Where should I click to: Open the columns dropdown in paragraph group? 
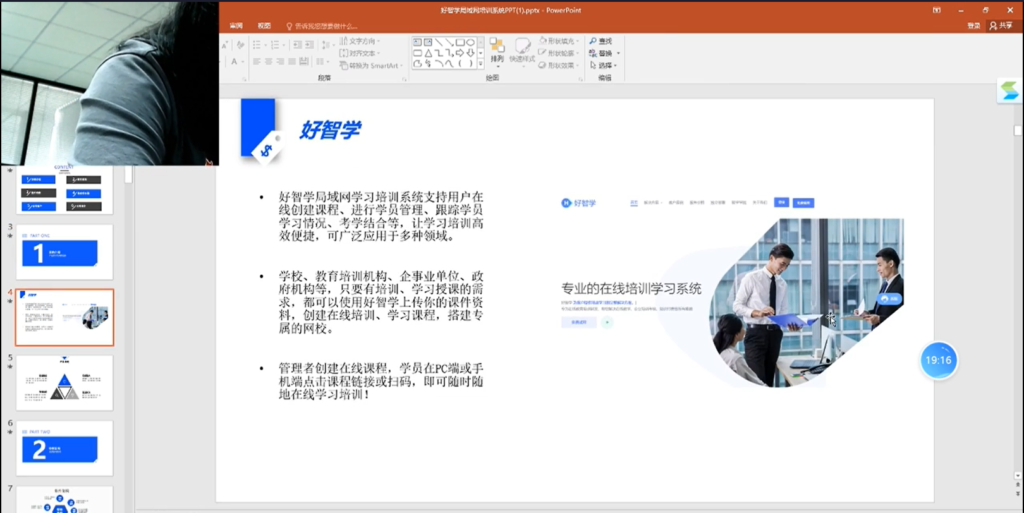coord(322,61)
